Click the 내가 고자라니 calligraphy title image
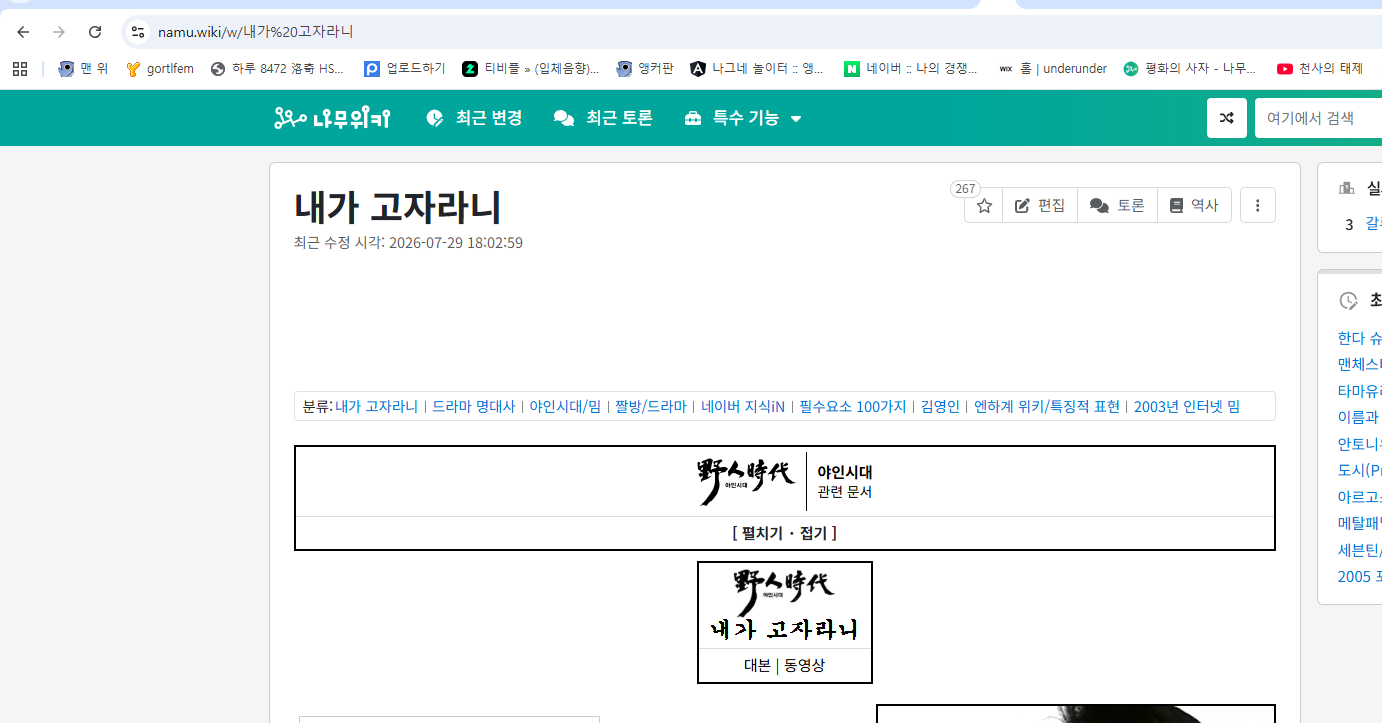1382x723 pixels. (785, 629)
